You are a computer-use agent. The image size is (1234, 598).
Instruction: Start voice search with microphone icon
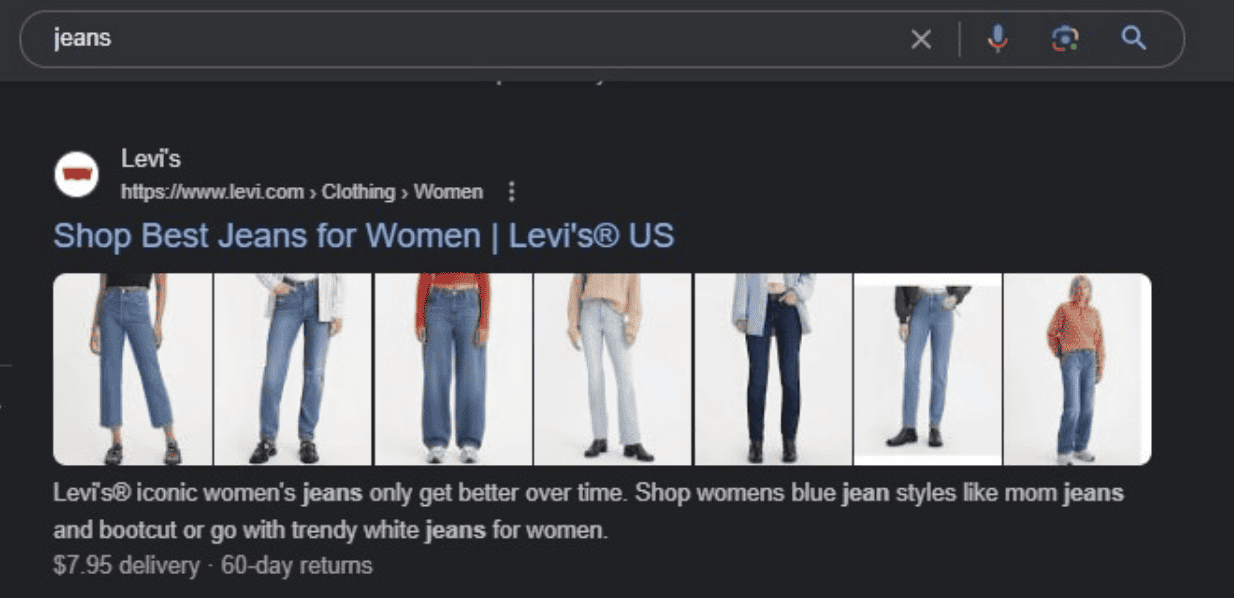[x=997, y=39]
